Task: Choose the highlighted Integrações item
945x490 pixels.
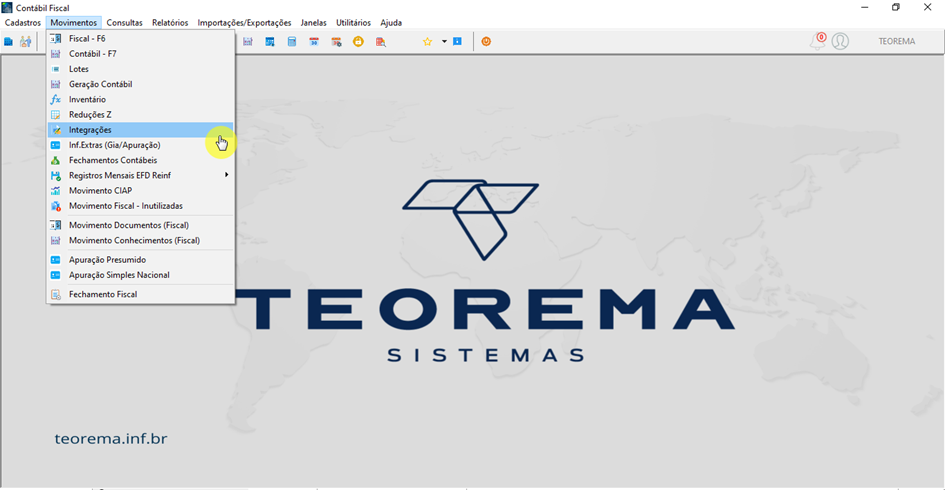Action: [140, 130]
